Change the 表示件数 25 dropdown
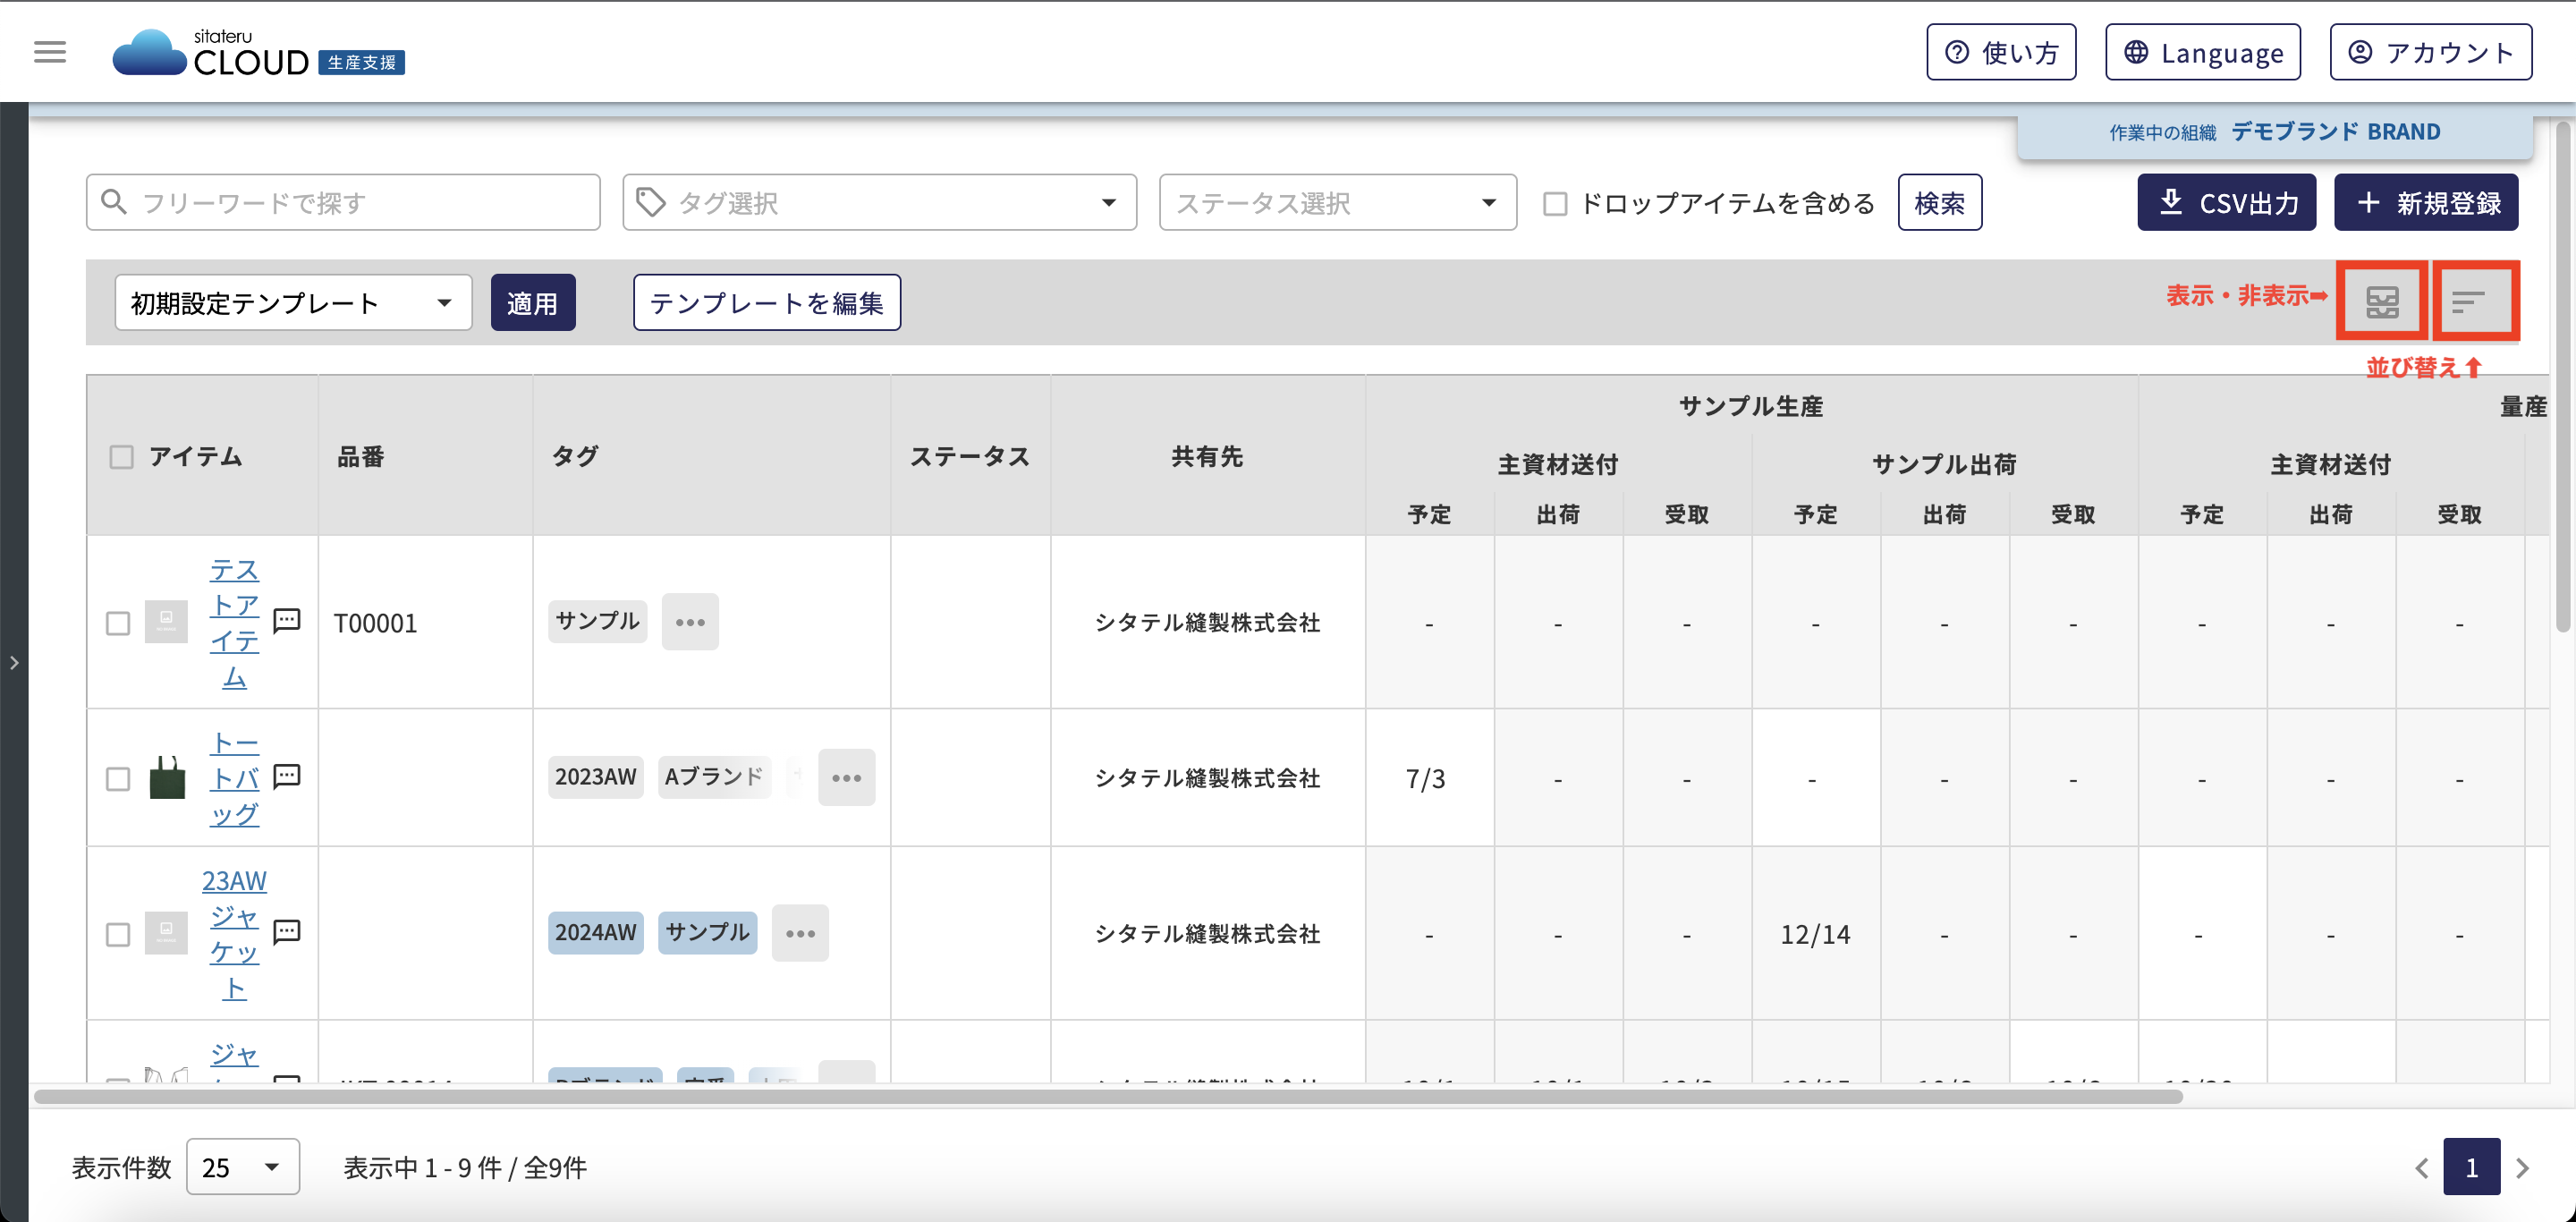Viewport: 2576px width, 1222px height. [x=243, y=1167]
